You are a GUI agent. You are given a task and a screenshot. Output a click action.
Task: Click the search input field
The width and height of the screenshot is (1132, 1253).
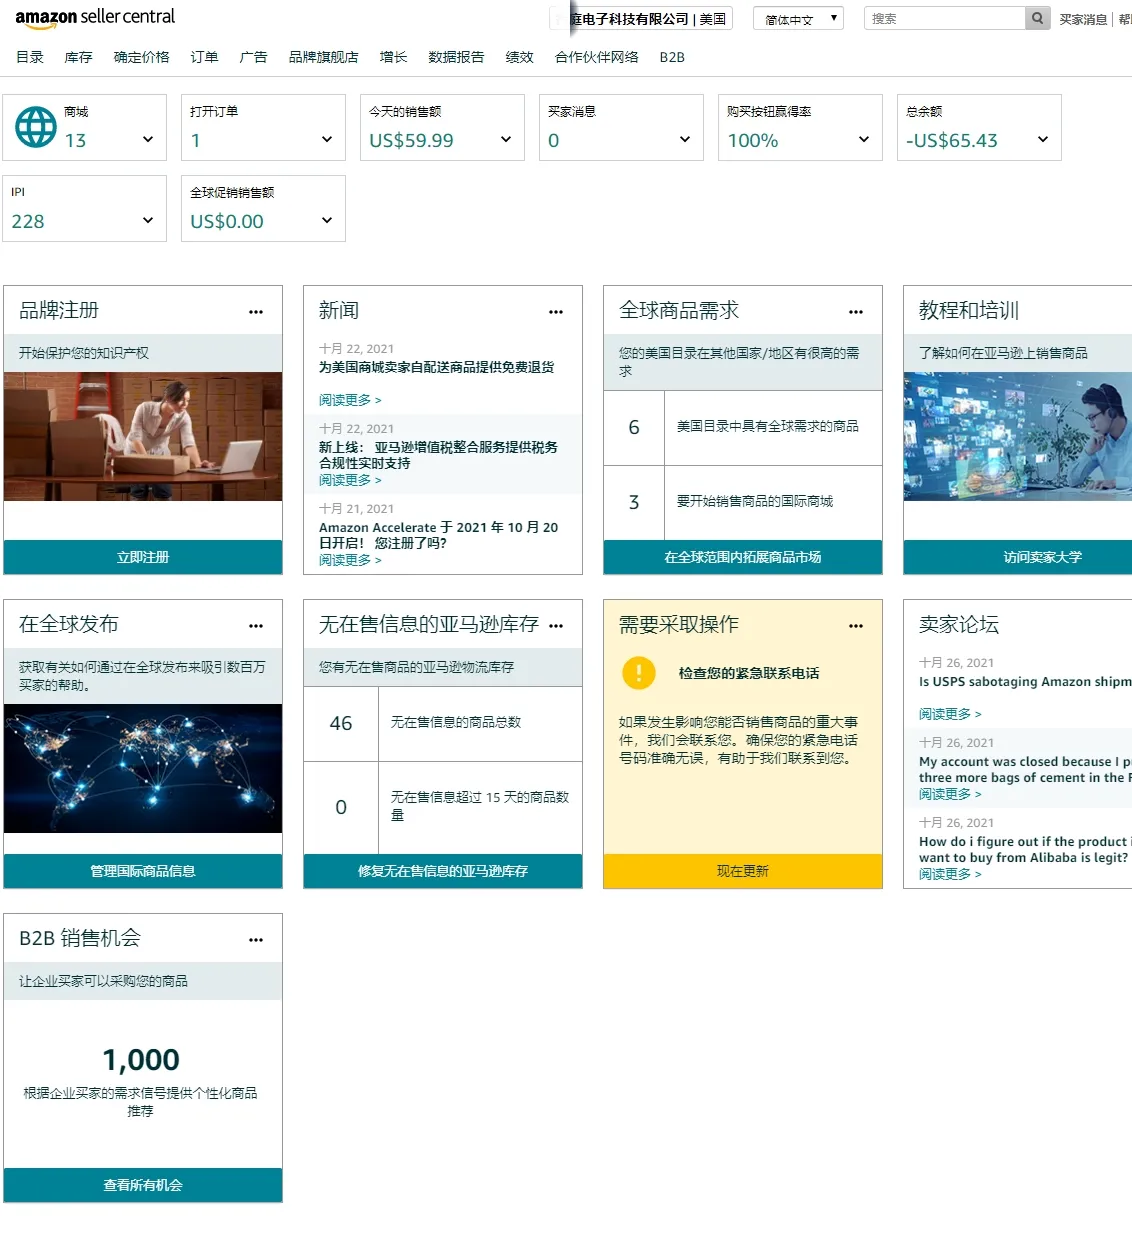pyautogui.click(x=945, y=18)
